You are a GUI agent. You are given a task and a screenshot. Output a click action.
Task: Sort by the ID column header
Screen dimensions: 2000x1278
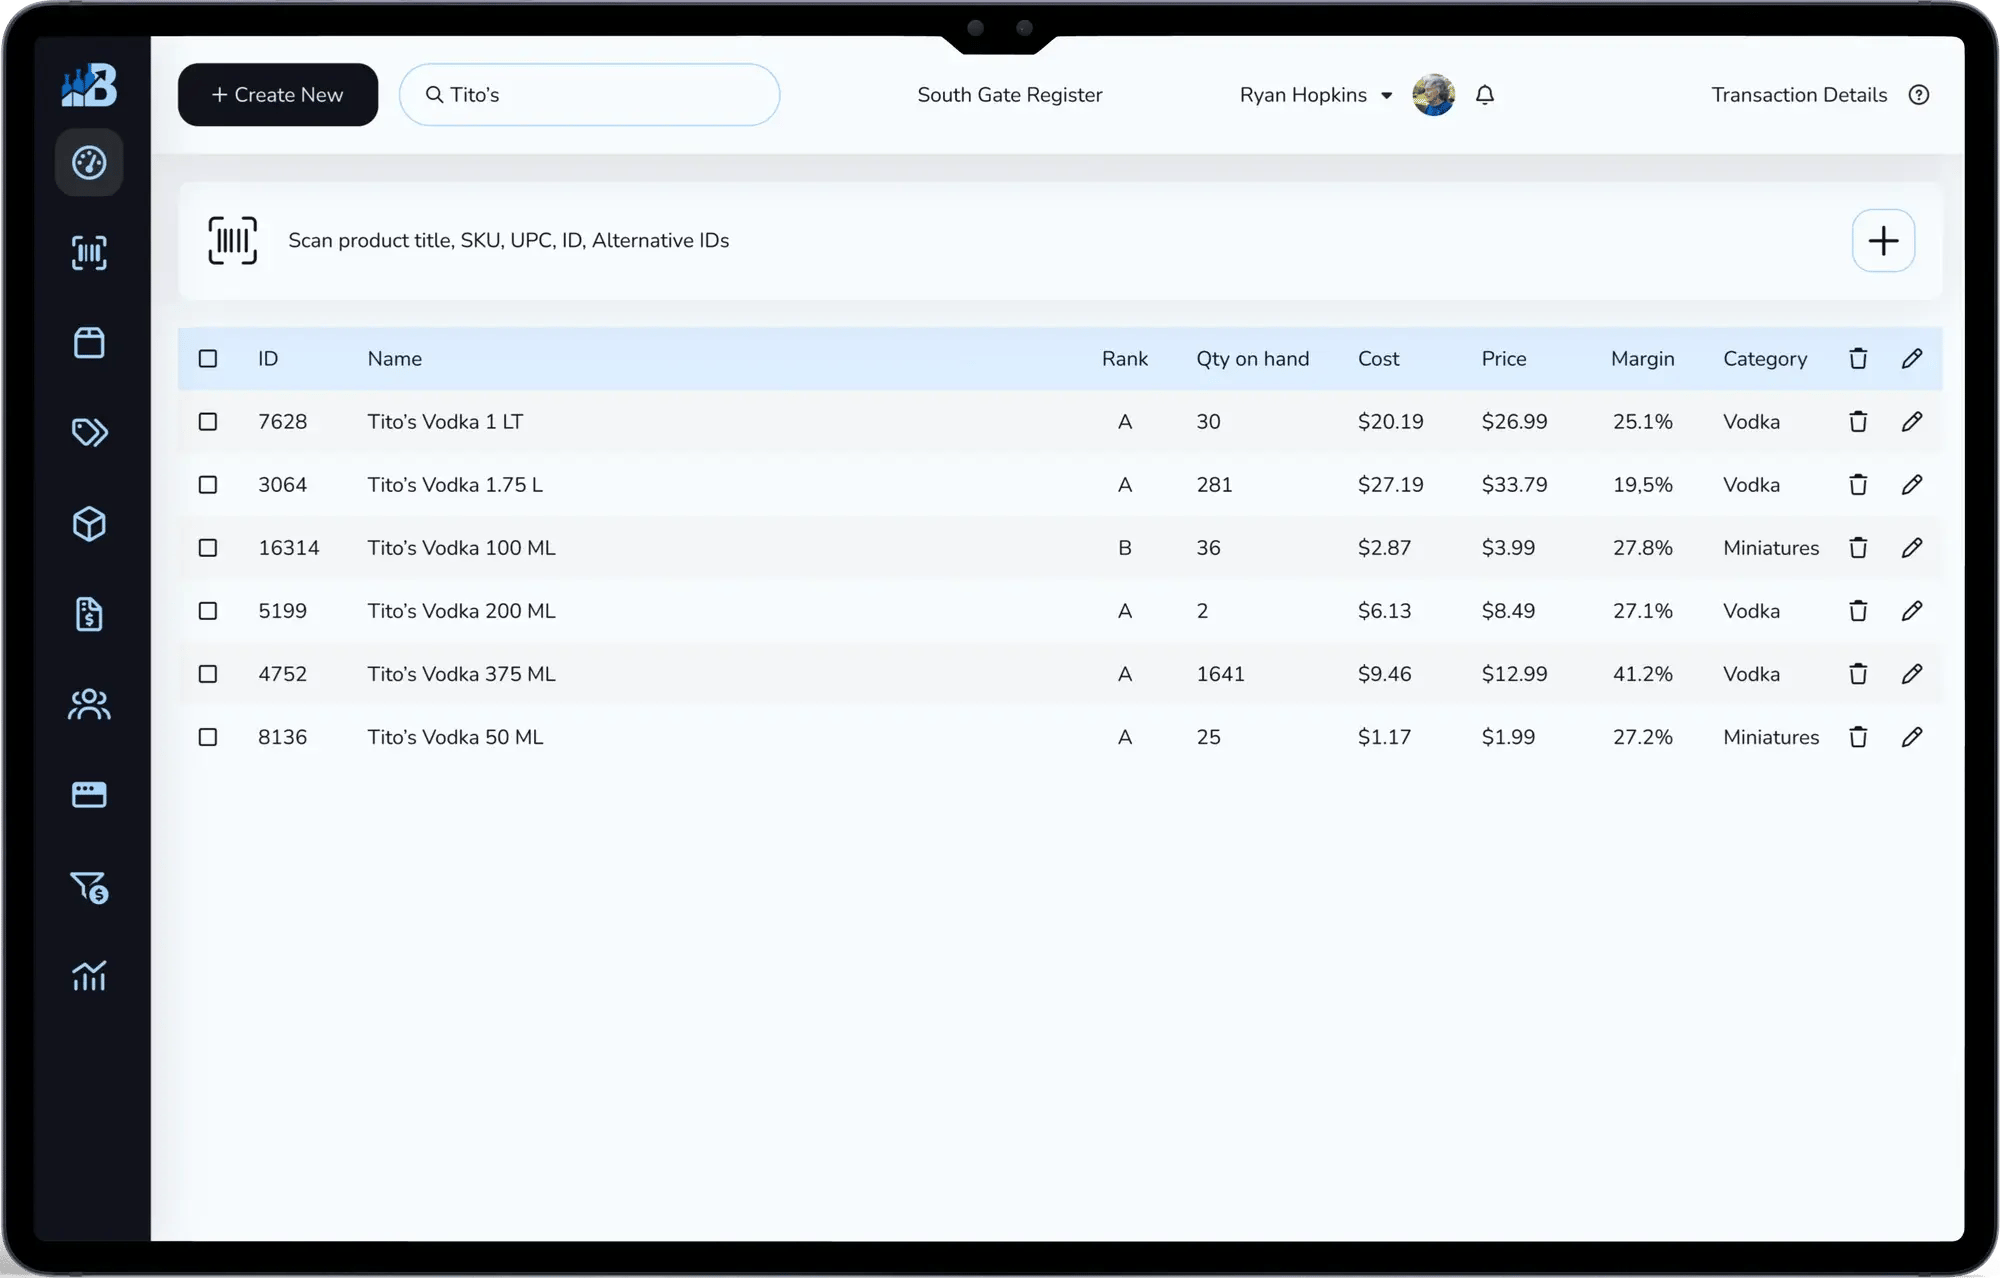coord(268,358)
